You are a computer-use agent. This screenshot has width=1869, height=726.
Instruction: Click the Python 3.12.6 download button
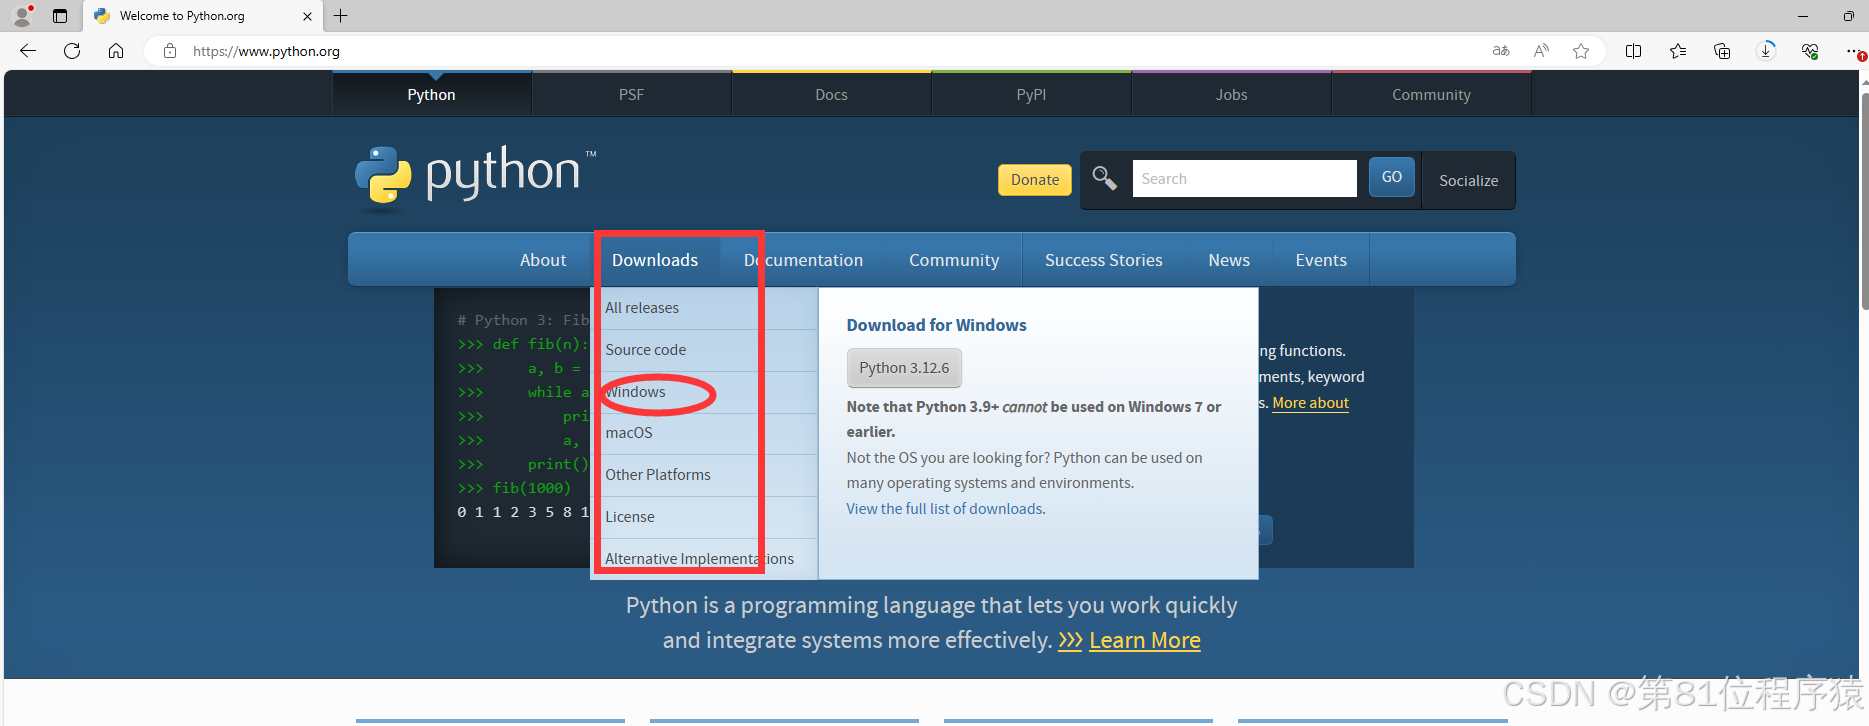[904, 368]
